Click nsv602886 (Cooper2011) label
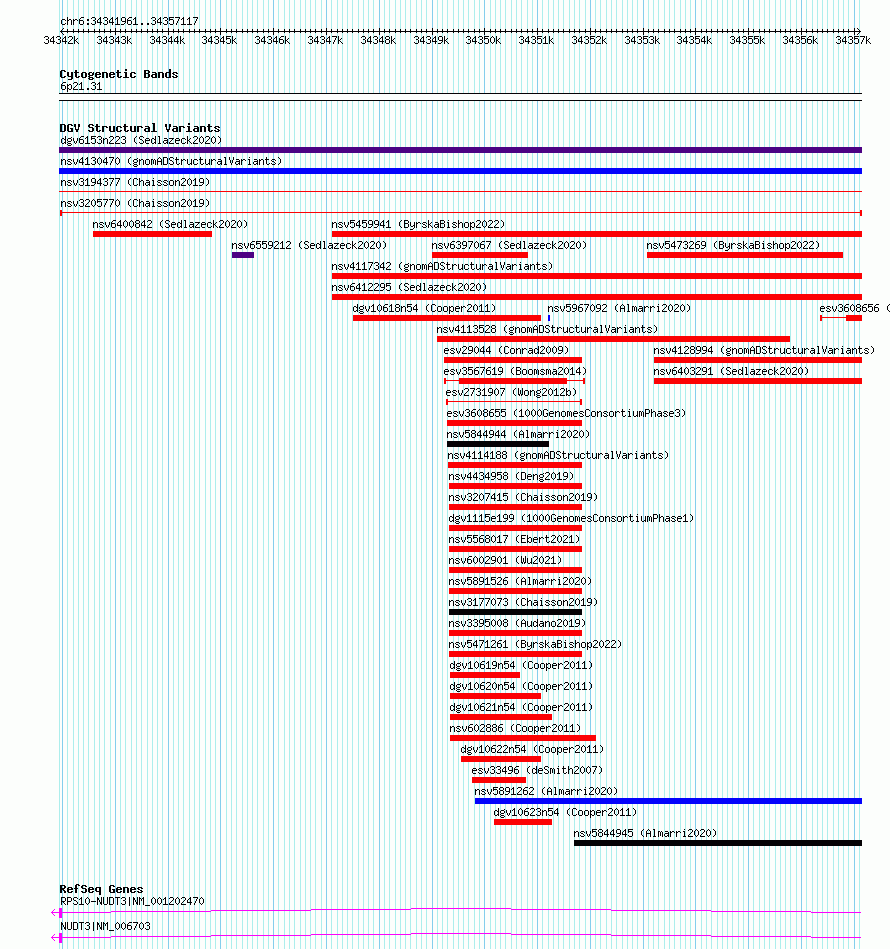This screenshot has height=949, width=890. pyautogui.click(x=515, y=728)
